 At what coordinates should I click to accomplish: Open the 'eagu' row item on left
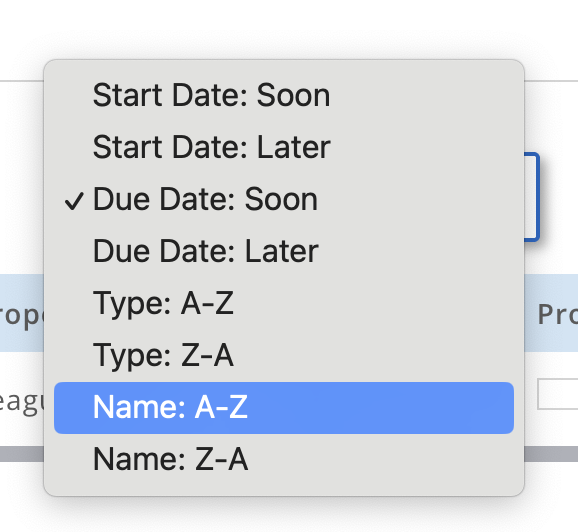pyautogui.click(x=21, y=403)
